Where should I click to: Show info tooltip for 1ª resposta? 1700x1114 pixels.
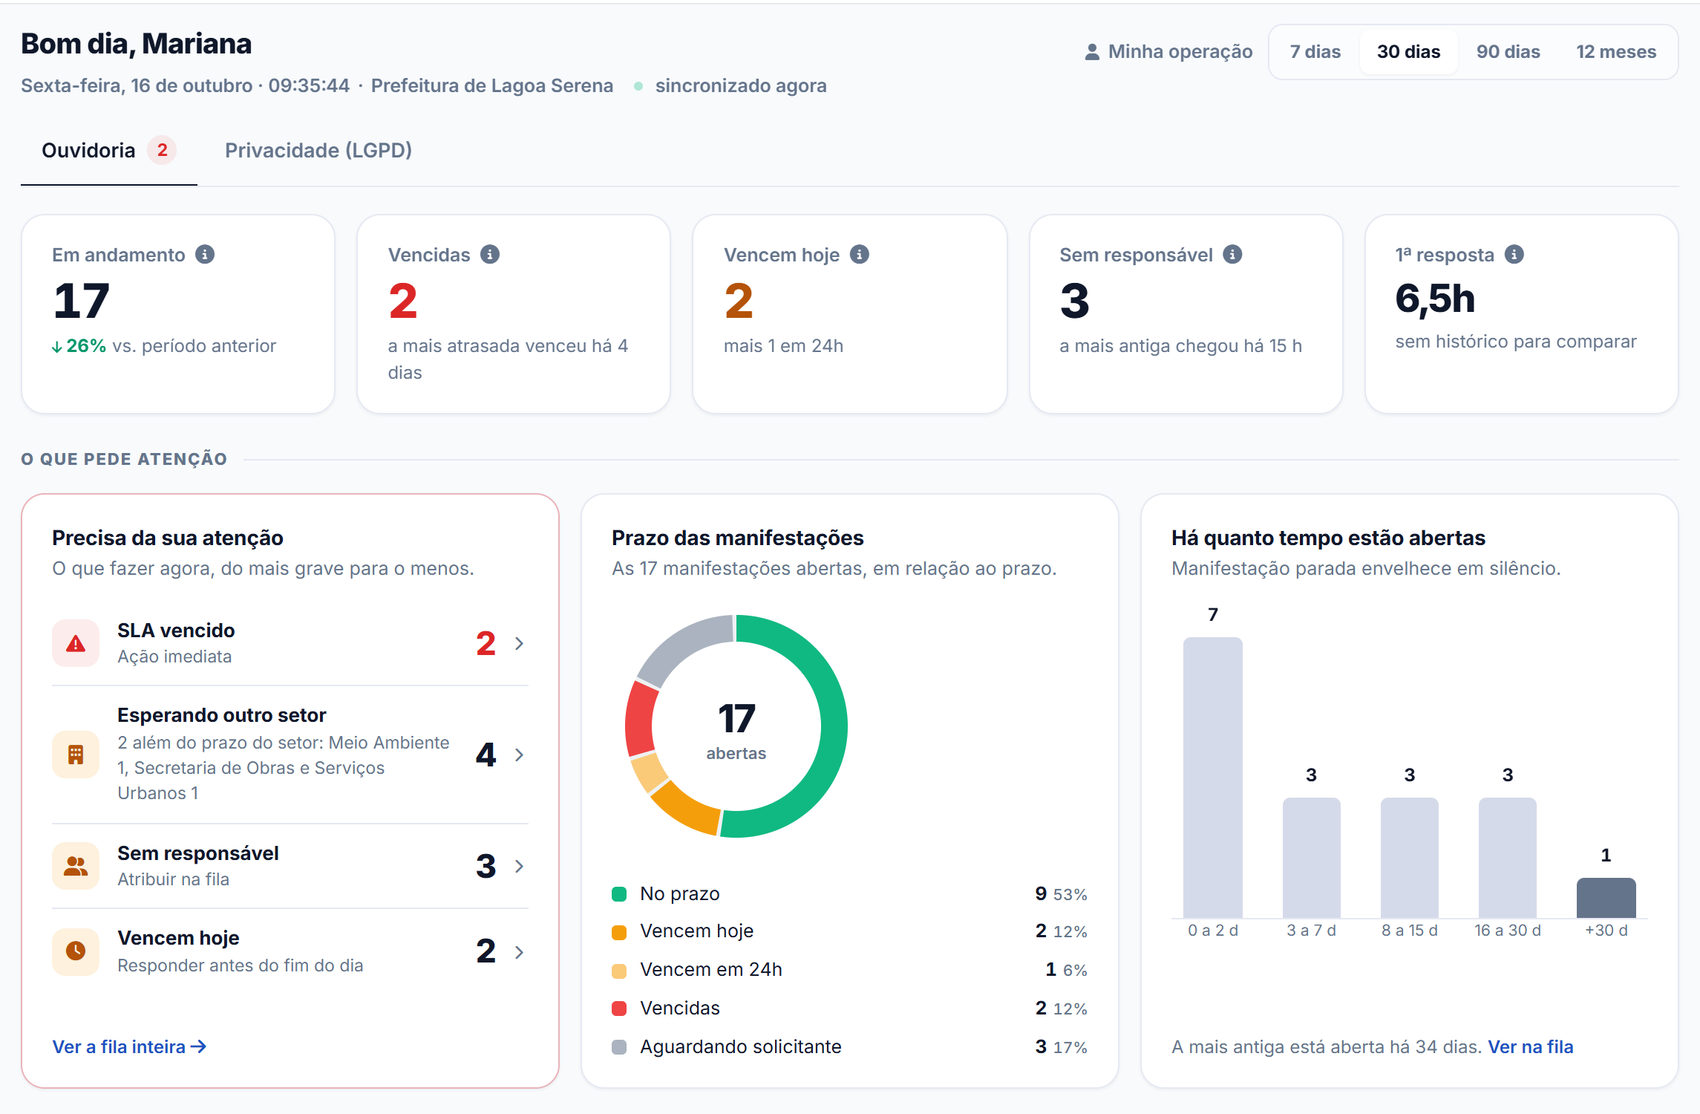pos(1515,254)
